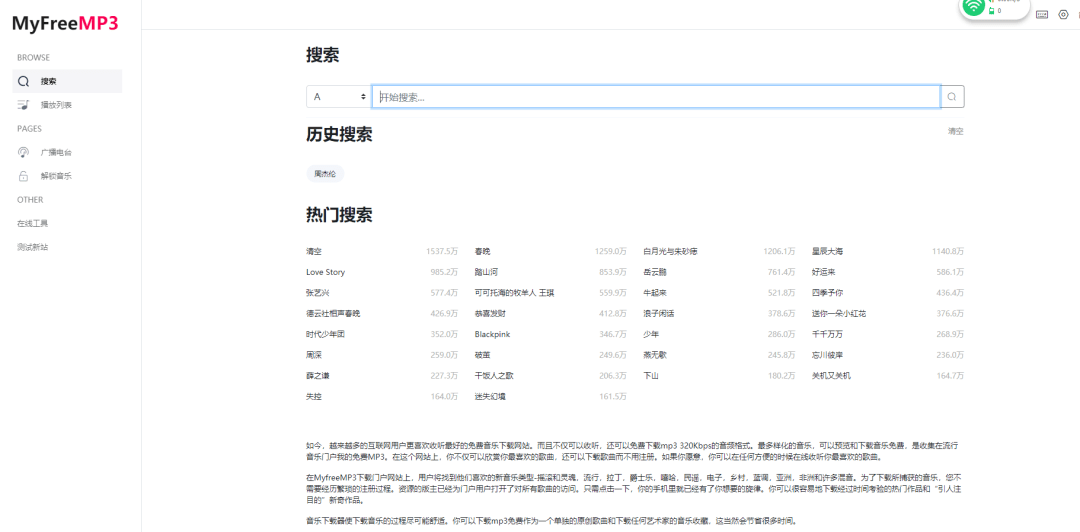
Task: Click hot search 破茧
Action: (x=482, y=355)
